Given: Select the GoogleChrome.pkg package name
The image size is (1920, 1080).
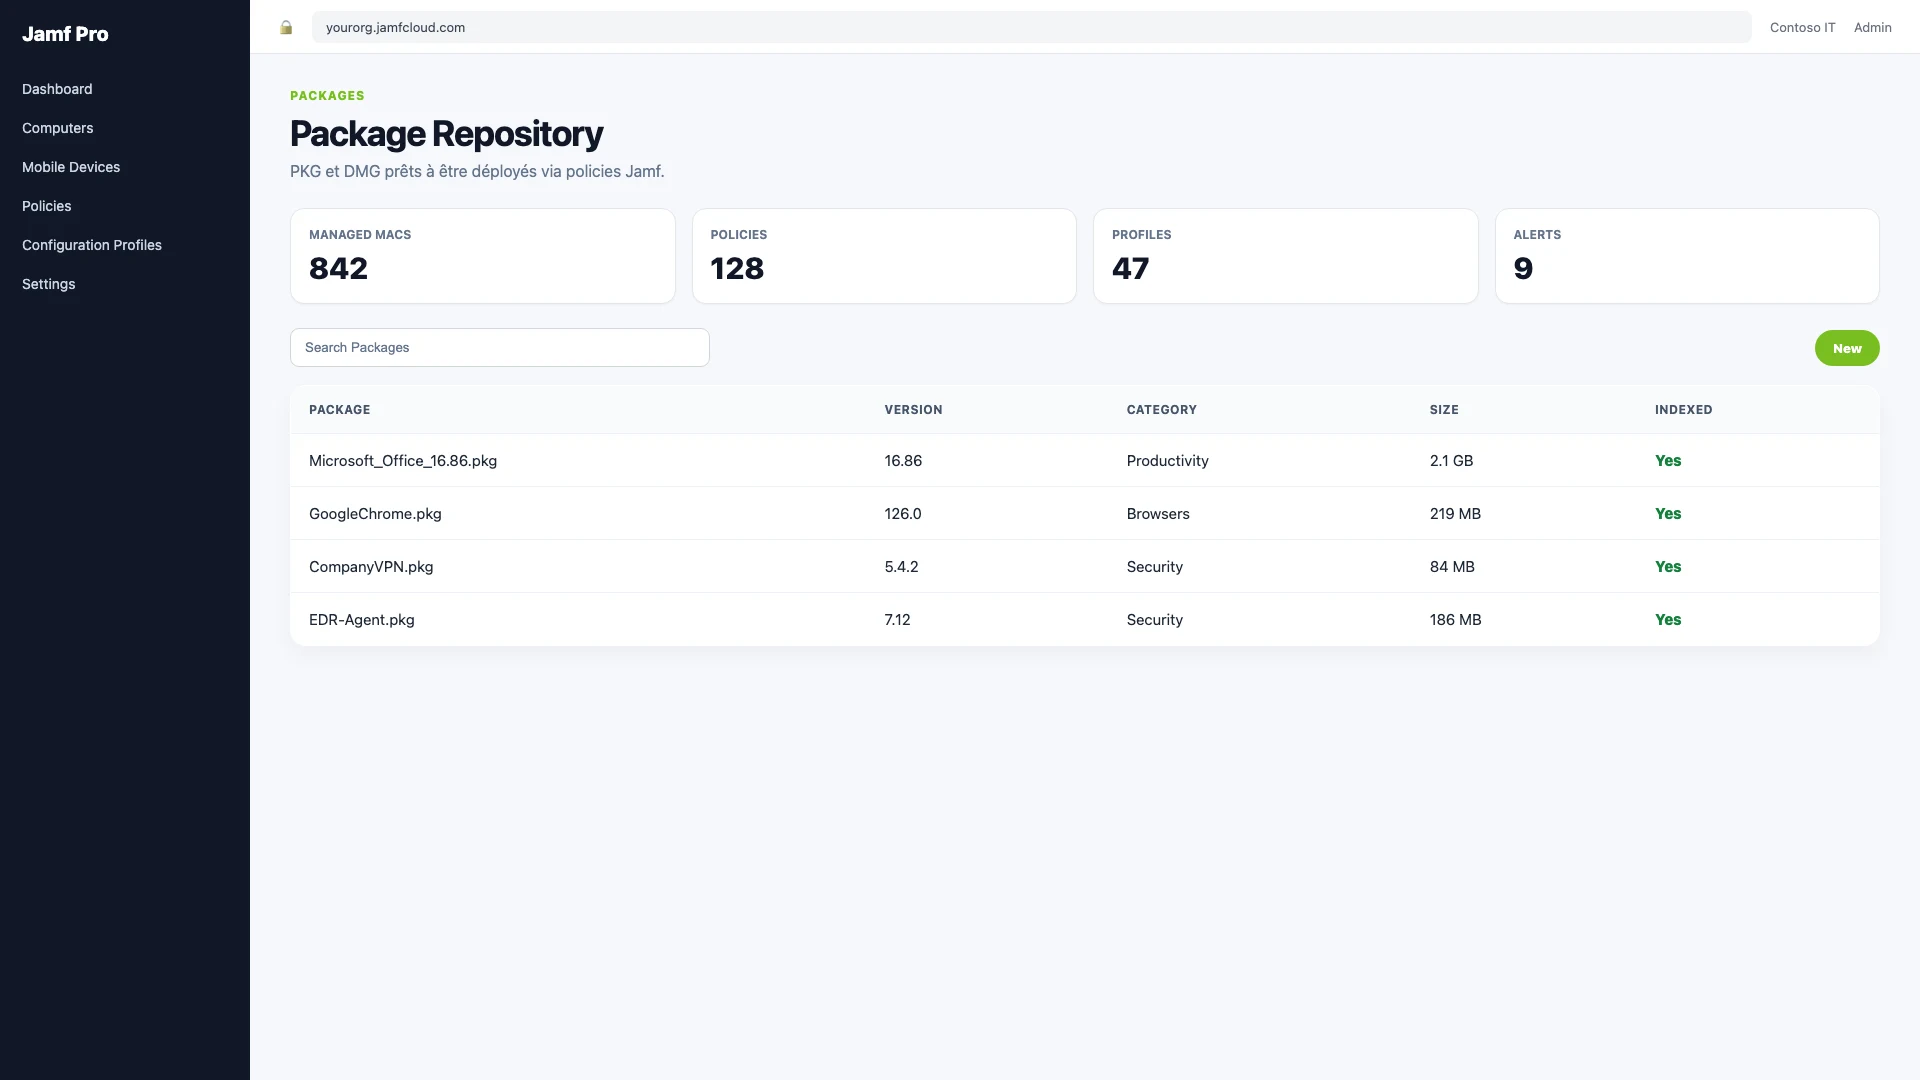Looking at the screenshot, I should (x=375, y=514).
